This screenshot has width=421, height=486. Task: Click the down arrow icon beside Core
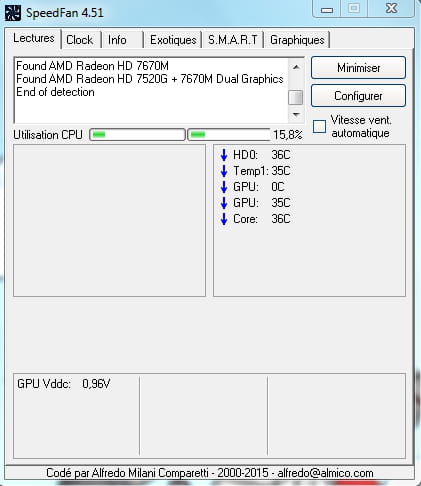(x=224, y=219)
